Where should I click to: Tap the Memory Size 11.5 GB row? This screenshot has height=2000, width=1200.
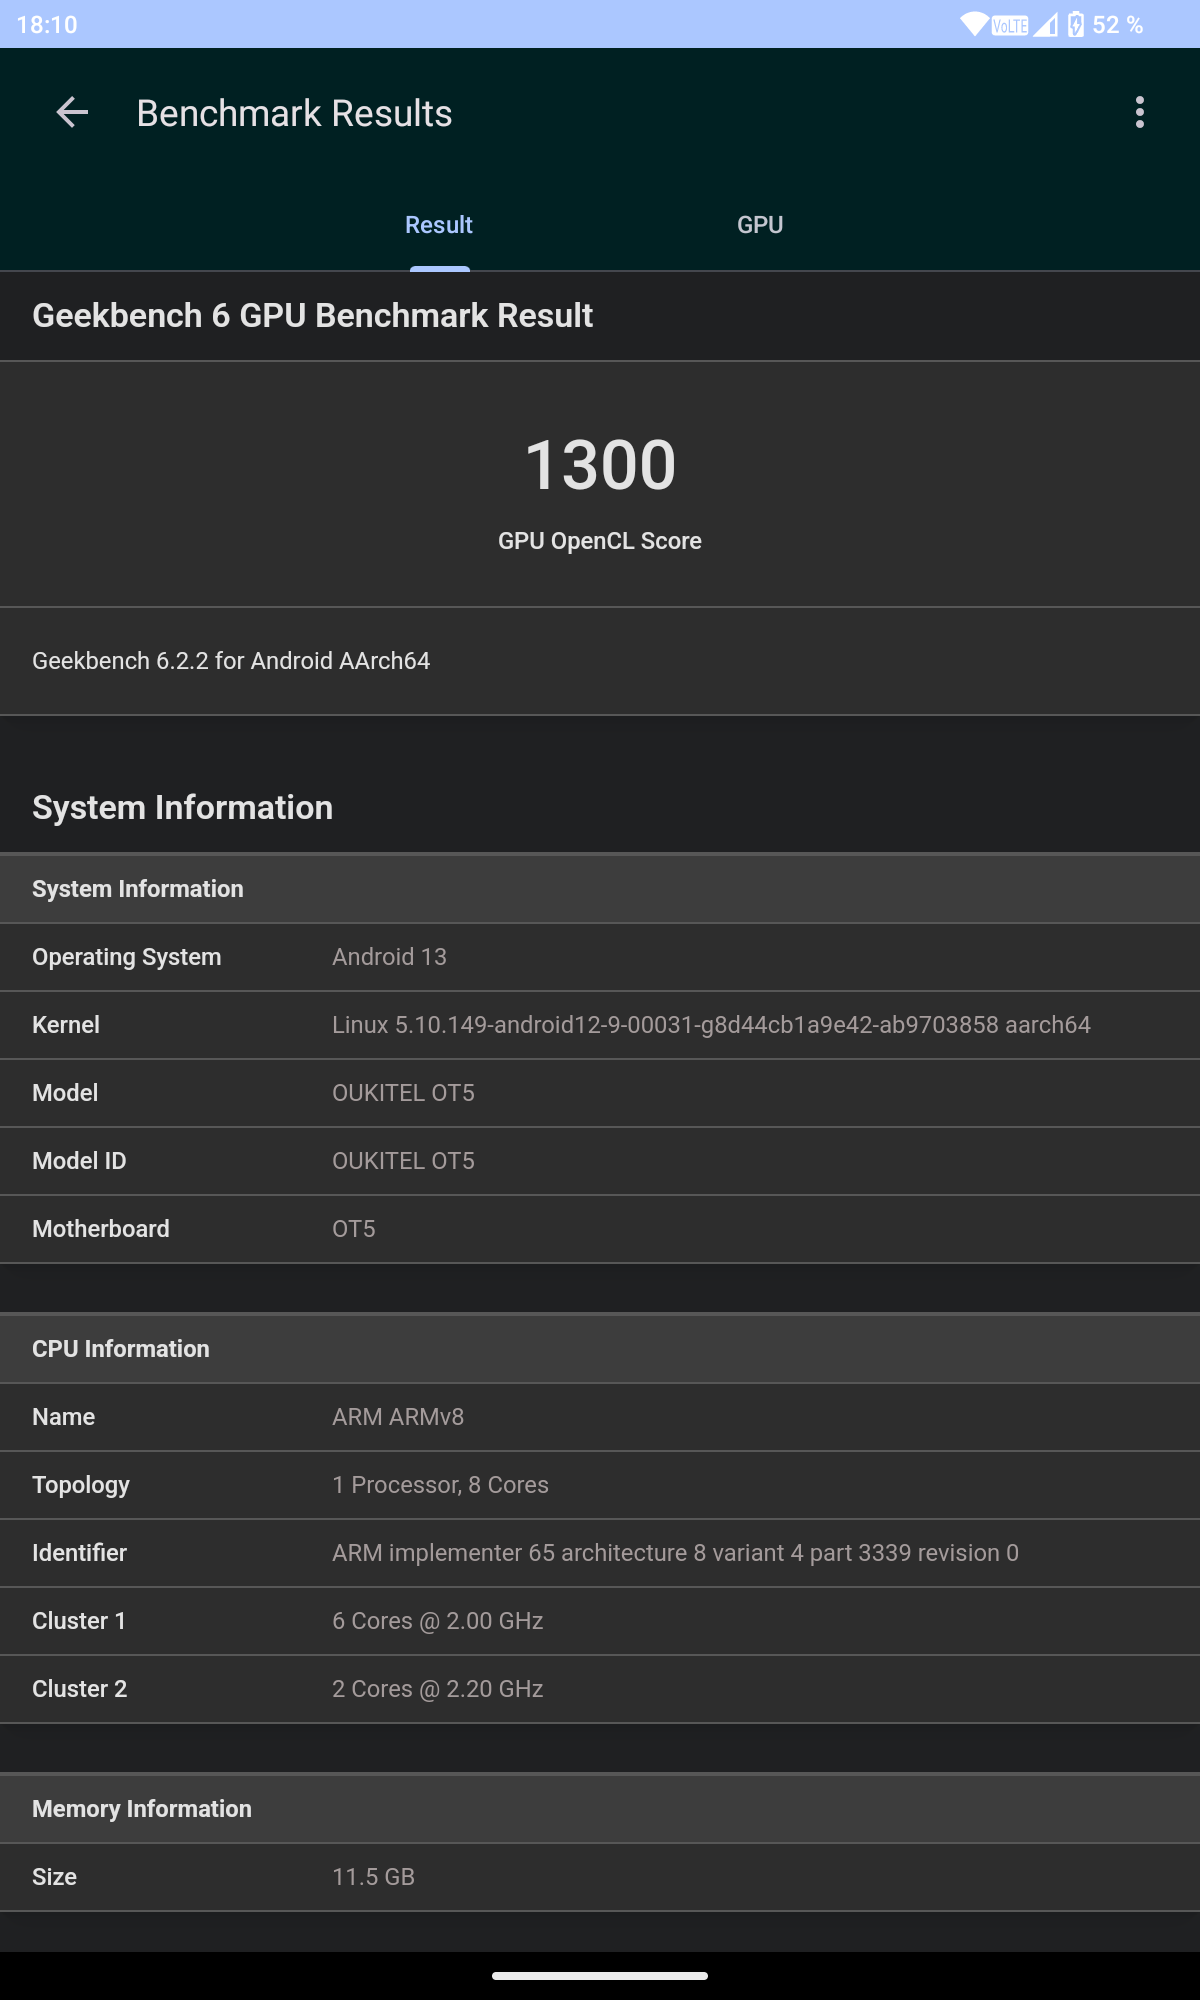[600, 1877]
